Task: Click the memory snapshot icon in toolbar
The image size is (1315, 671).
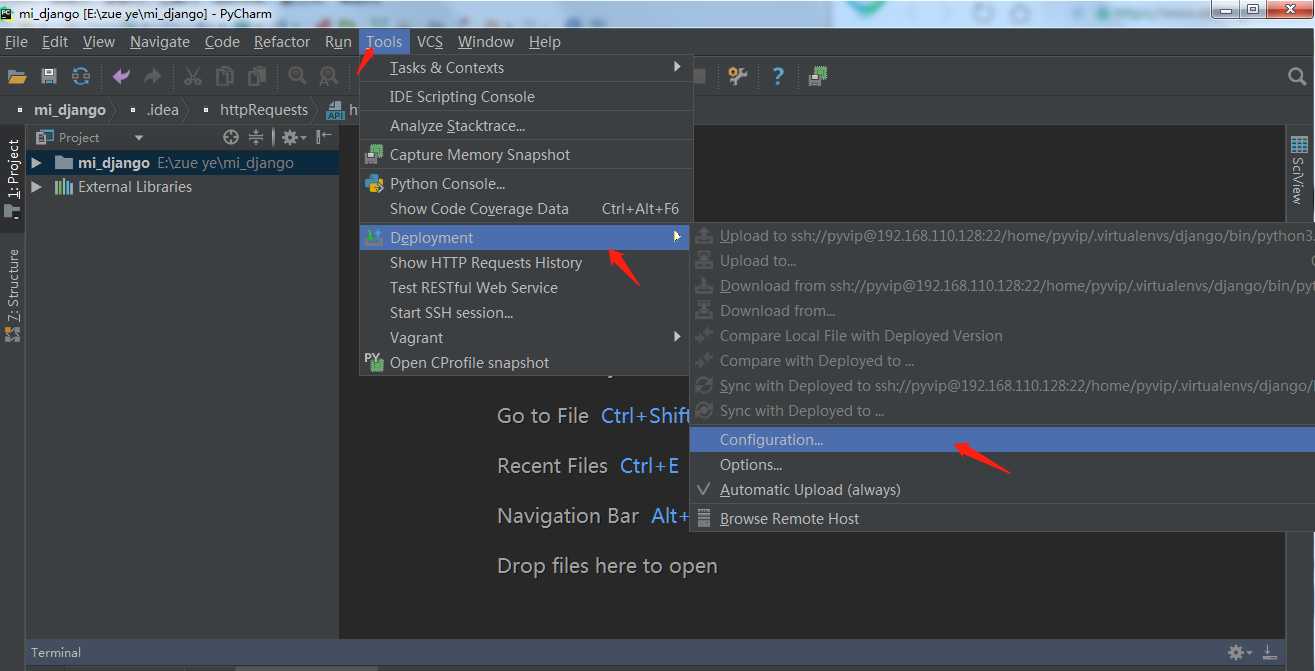Action: point(818,76)
